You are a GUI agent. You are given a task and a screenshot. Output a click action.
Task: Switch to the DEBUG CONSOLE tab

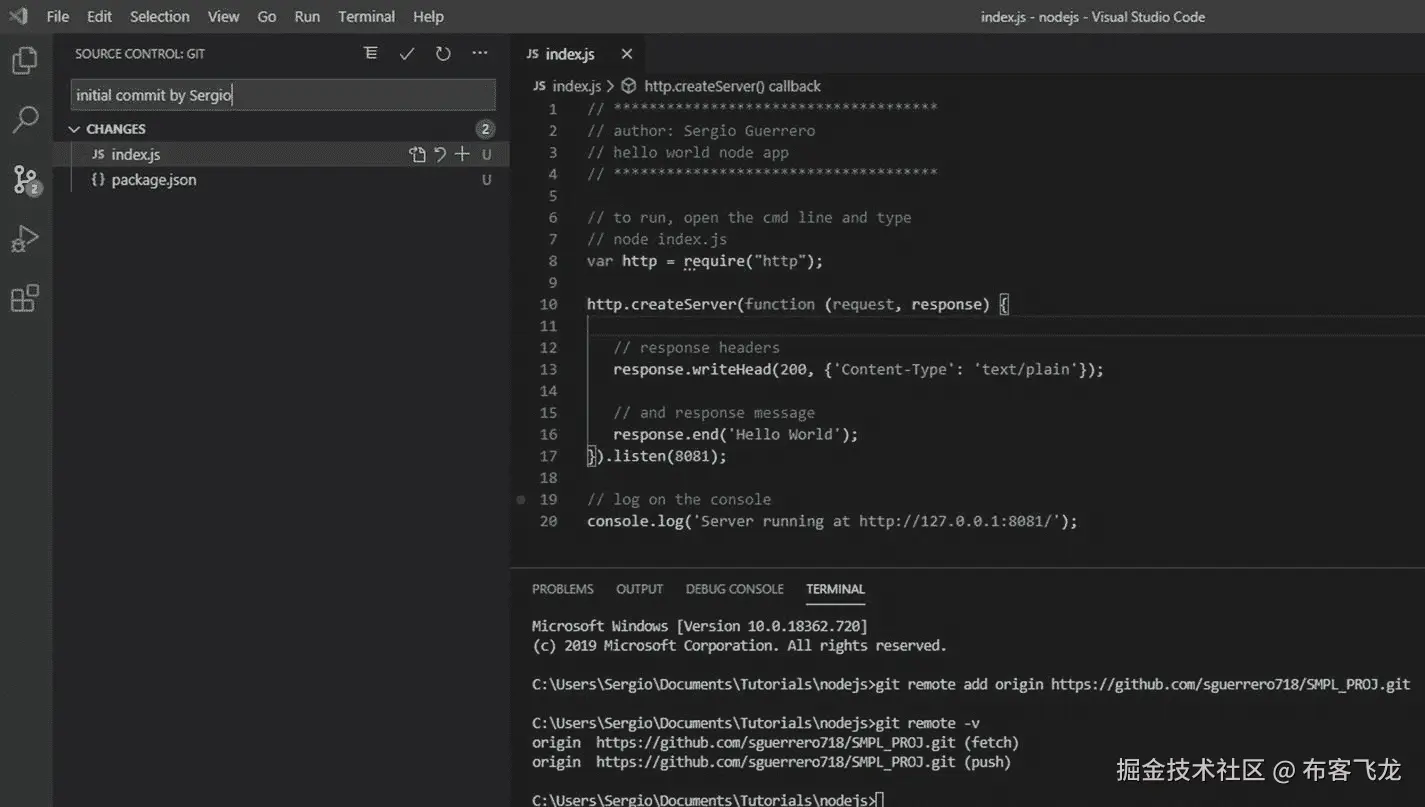coord(734,589)
